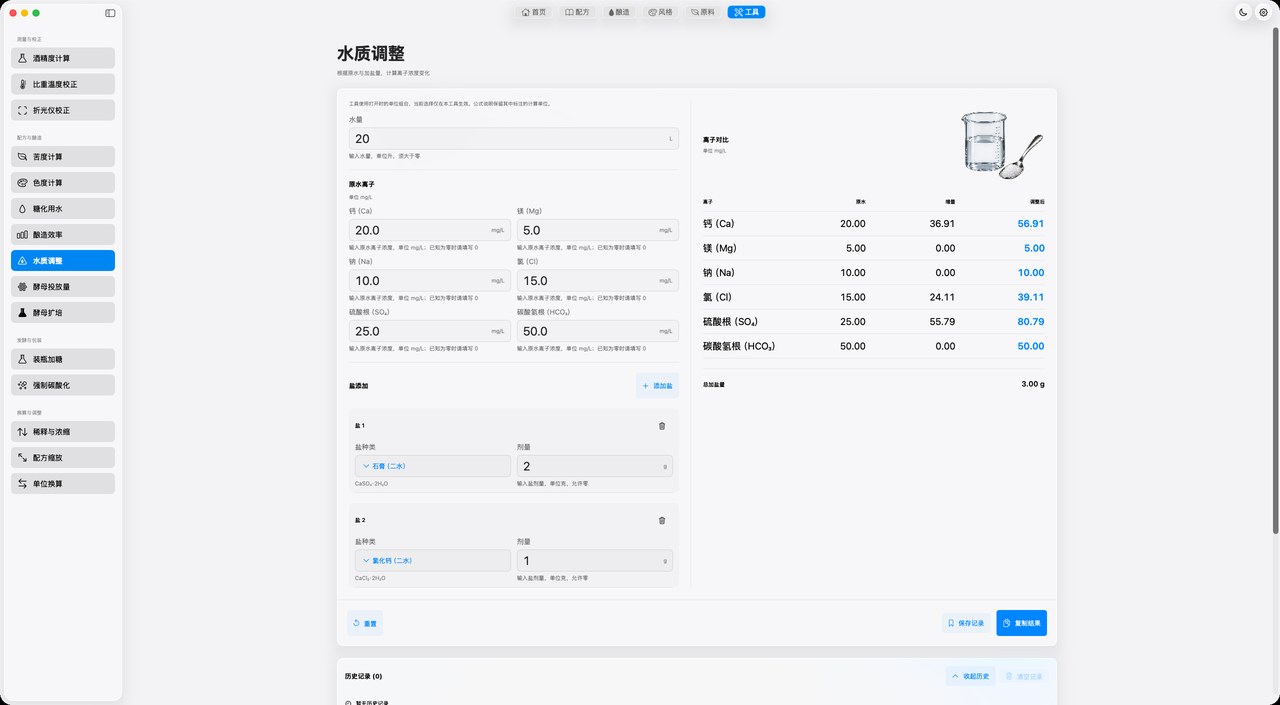Focus the 钠 (Na) concentration field
The image size is (1280, 705).
point(430,281)
